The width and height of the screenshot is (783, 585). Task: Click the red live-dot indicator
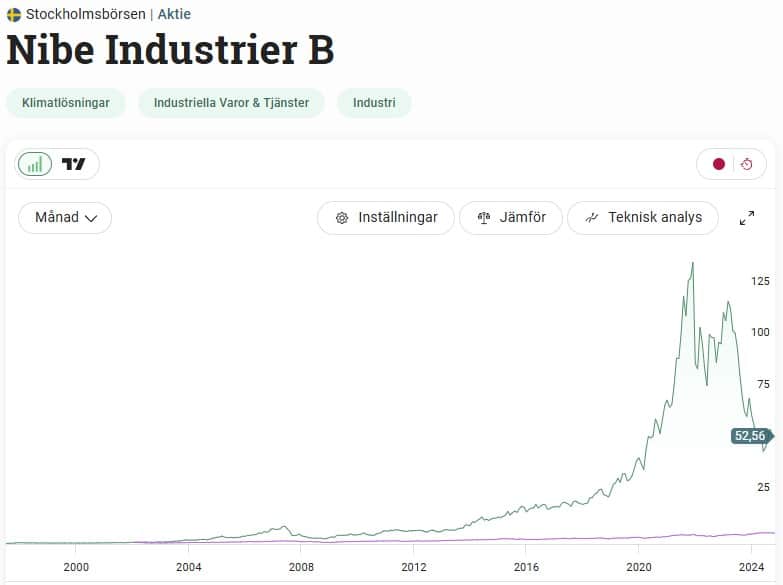718,164
